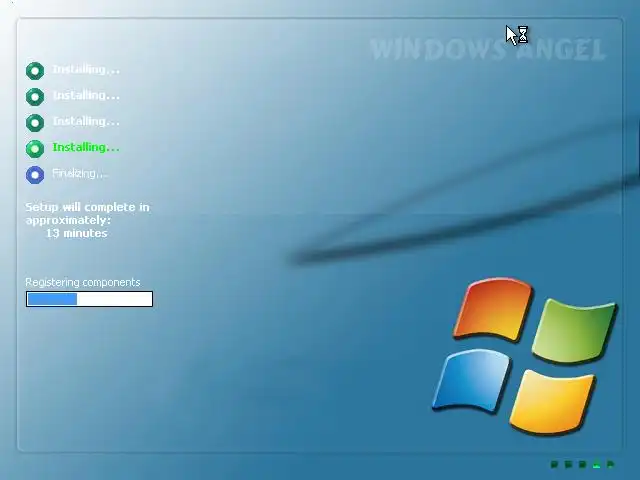This screenshot has height=480, width=640.
Task: Click the "Registering components" status label
Action: [x=83, y=282]
